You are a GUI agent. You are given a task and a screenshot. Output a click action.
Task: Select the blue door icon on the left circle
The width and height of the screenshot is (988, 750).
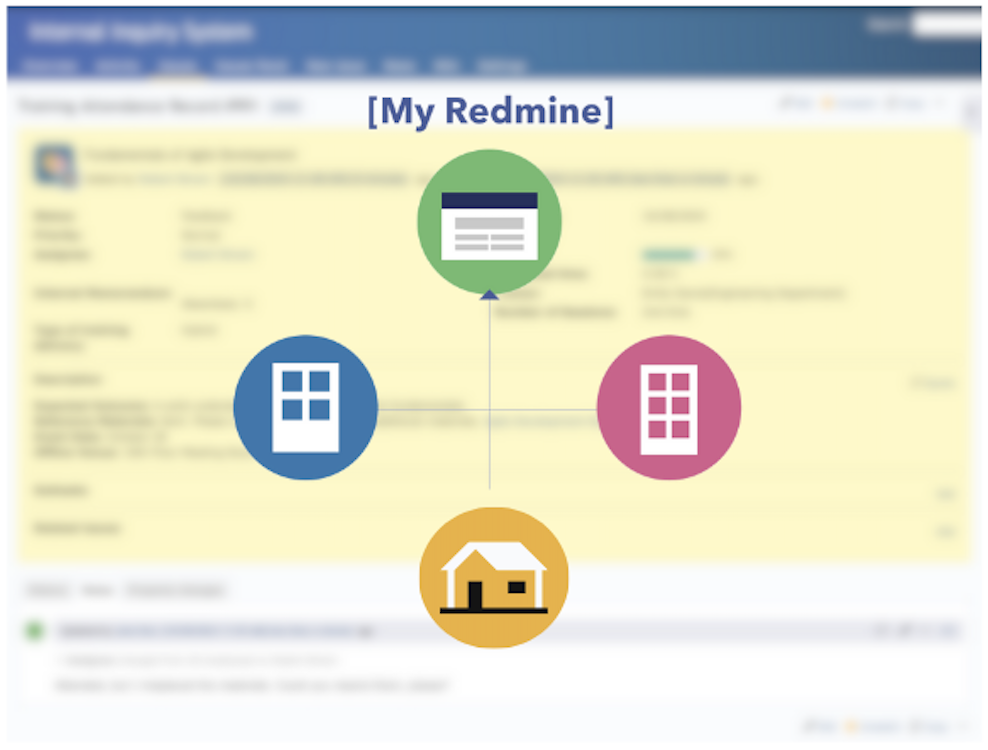[307, 406]
